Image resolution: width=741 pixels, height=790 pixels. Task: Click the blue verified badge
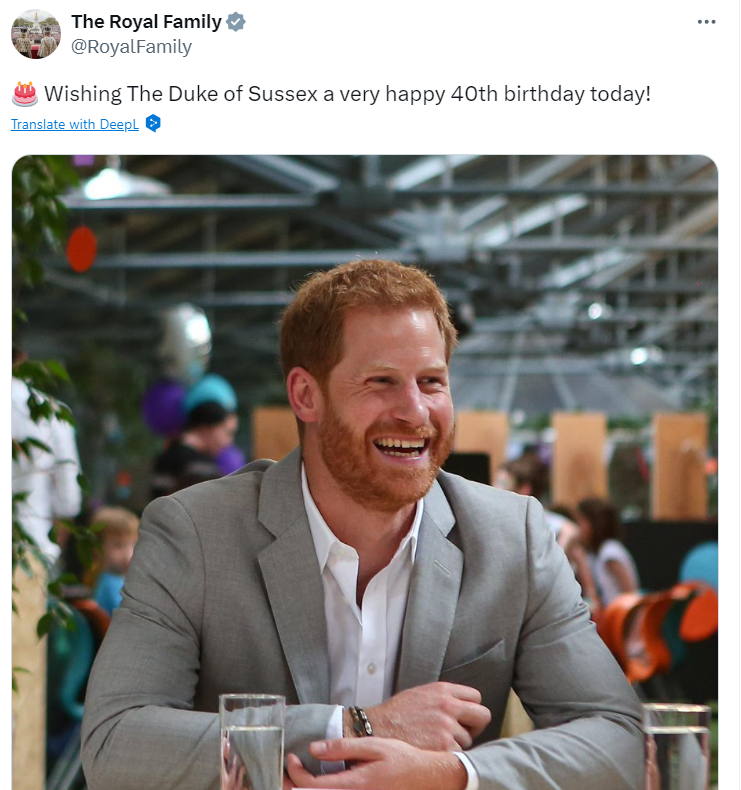[x=235, y=22]
